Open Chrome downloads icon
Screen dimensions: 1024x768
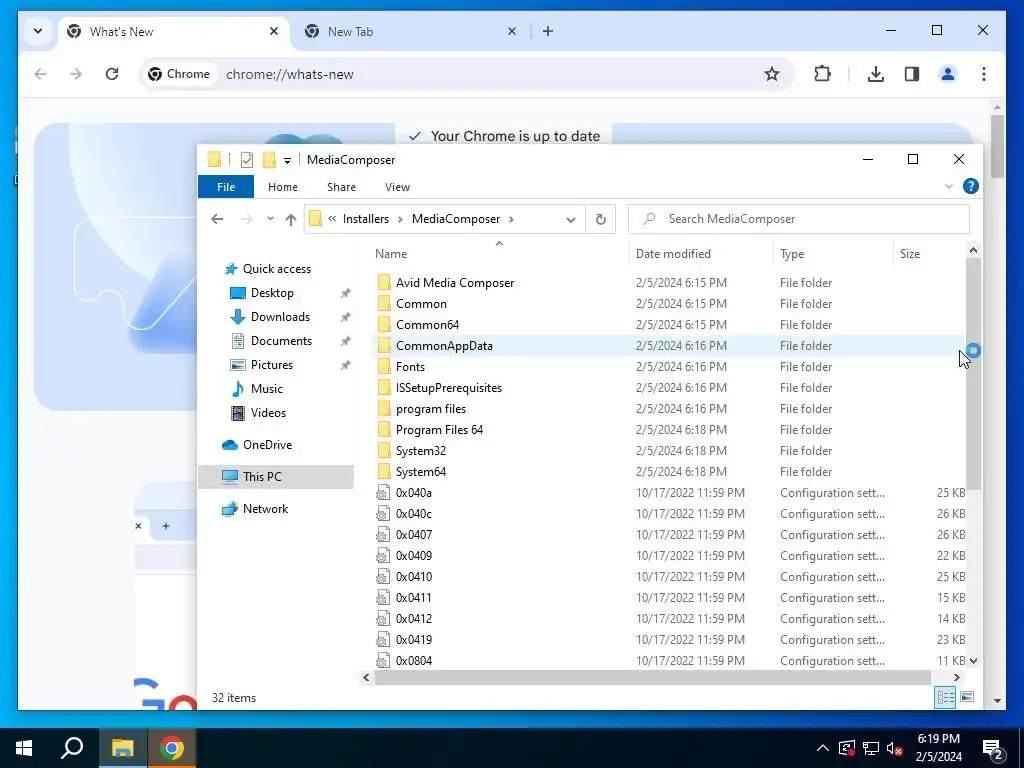point(876,74)
